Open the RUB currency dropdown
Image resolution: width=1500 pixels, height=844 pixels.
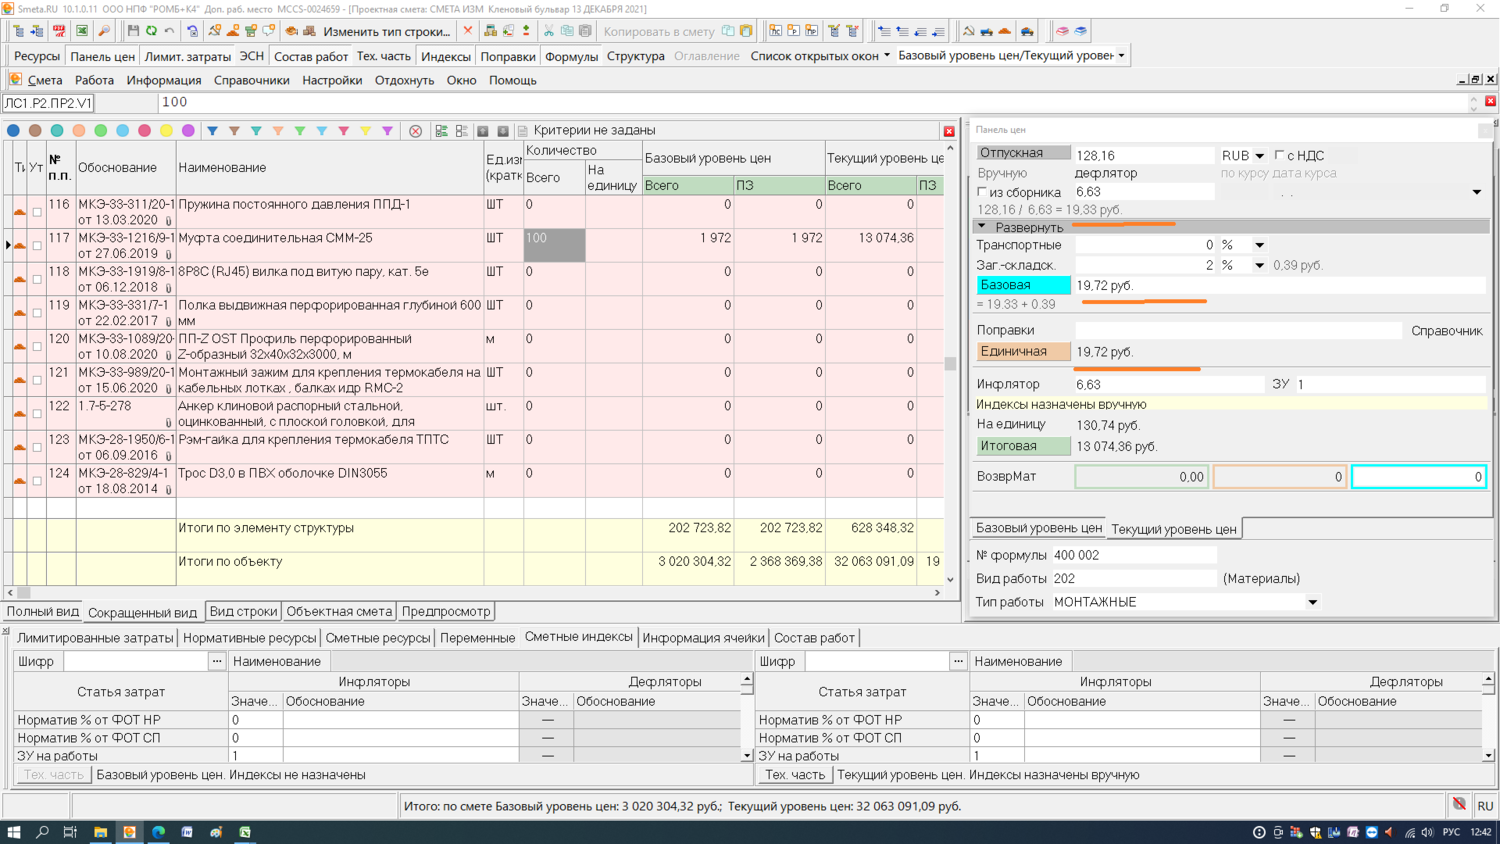[x=1259, y=156]
